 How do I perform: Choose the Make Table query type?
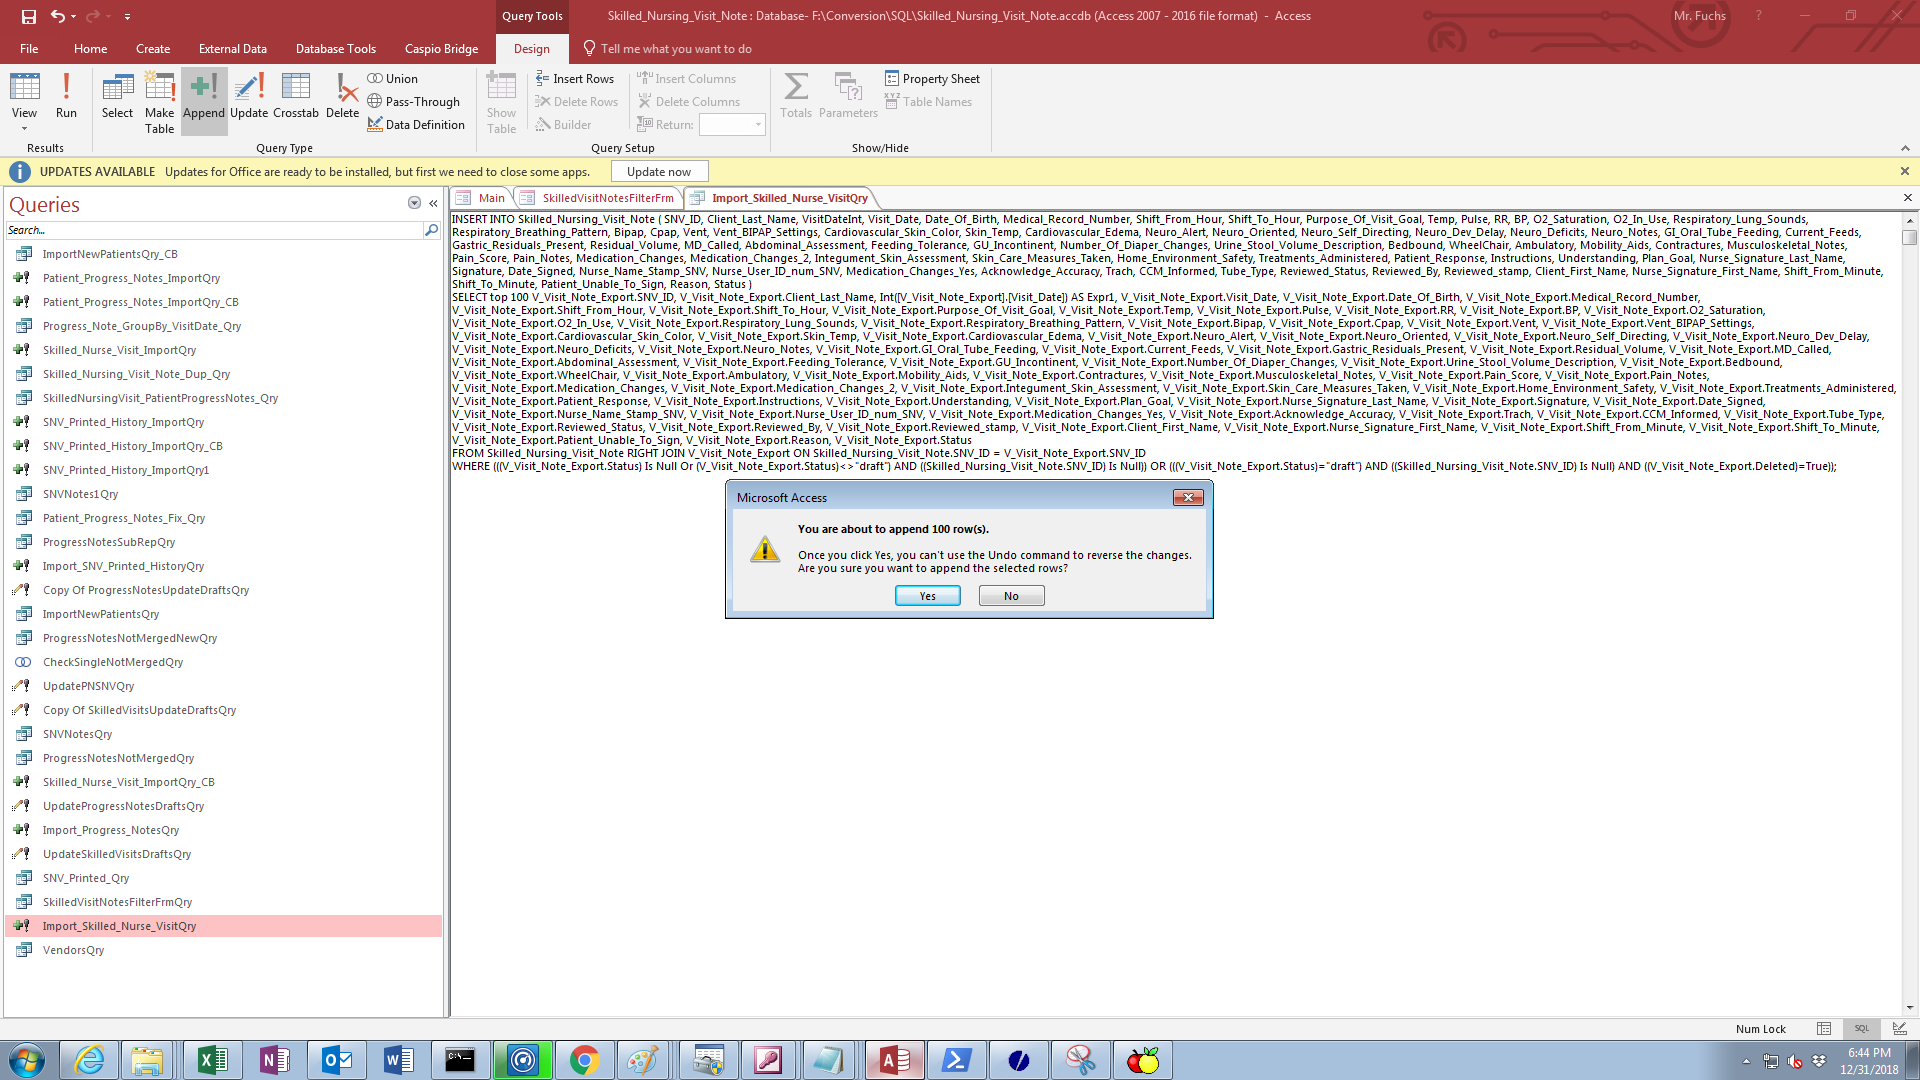point(159,102)
